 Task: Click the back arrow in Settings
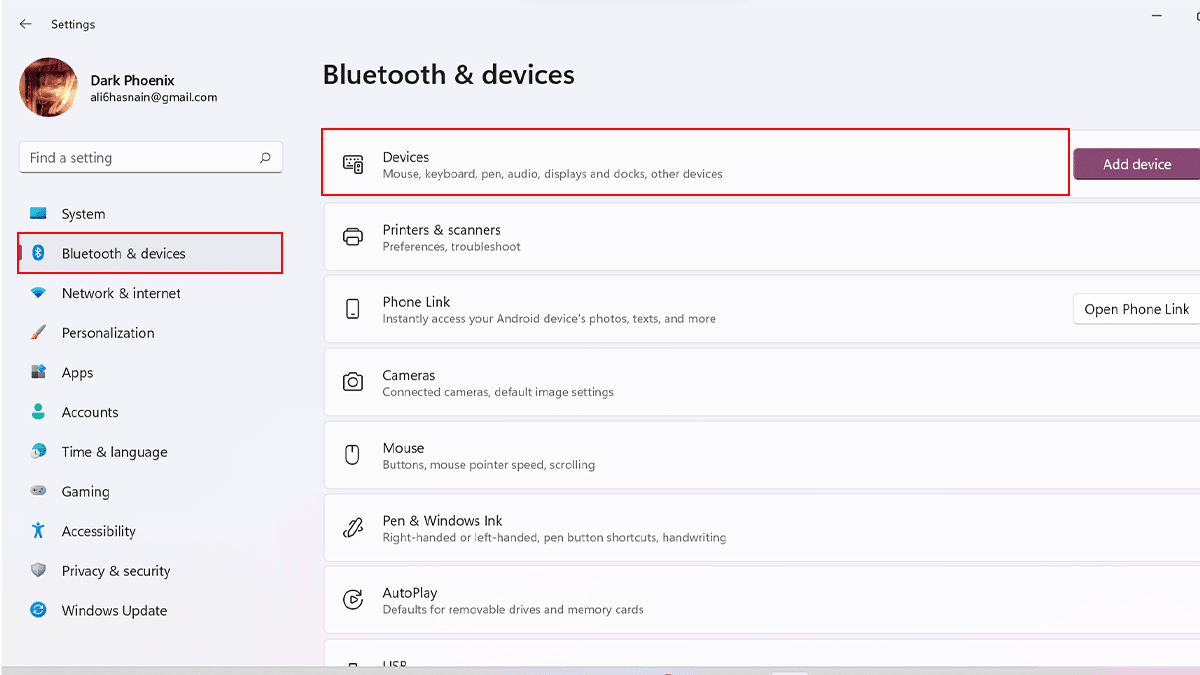[x=25, y=24]
